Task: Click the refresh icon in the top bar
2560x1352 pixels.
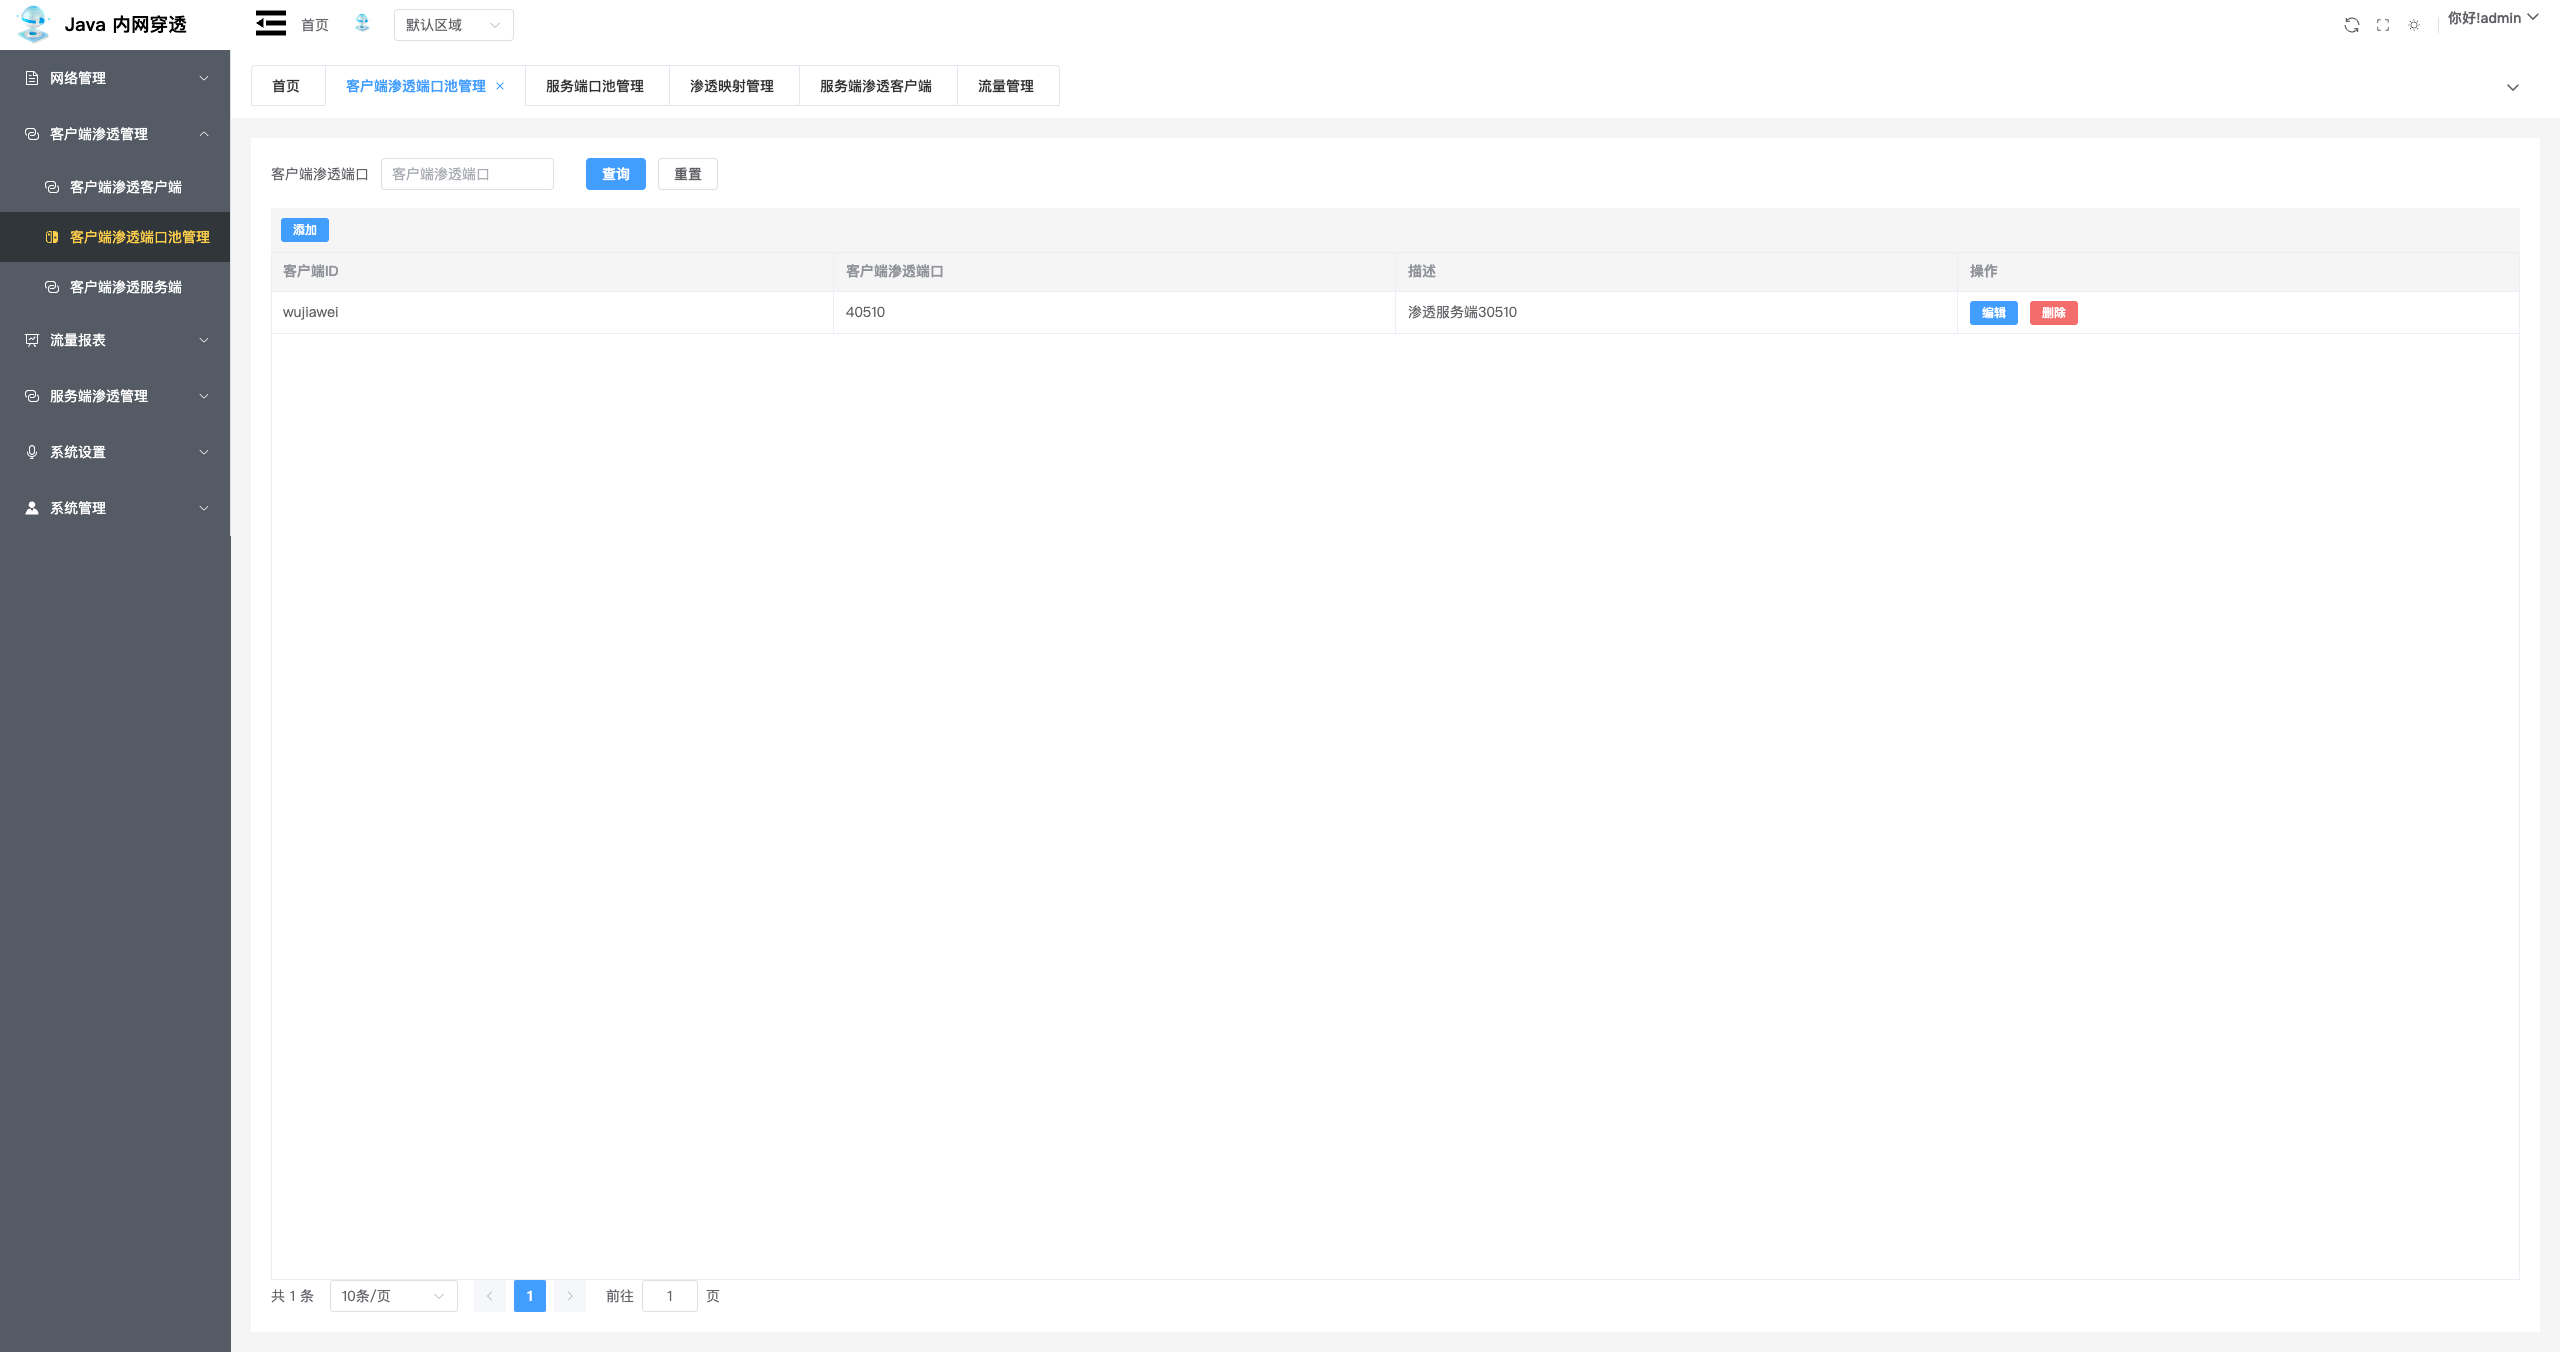Action: [2352, 25]
